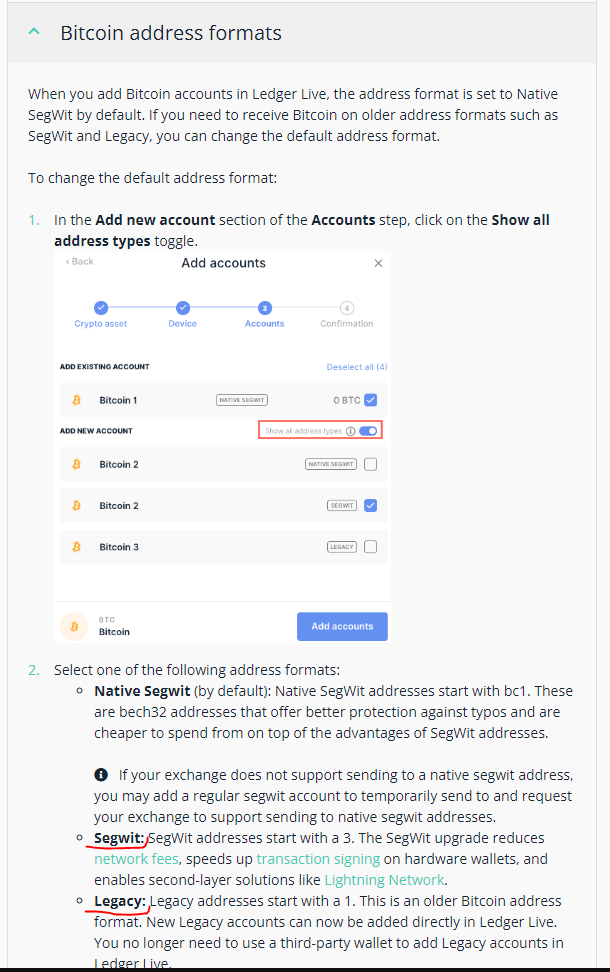Collapse the Bitcoin address formats section

(35, 32)
